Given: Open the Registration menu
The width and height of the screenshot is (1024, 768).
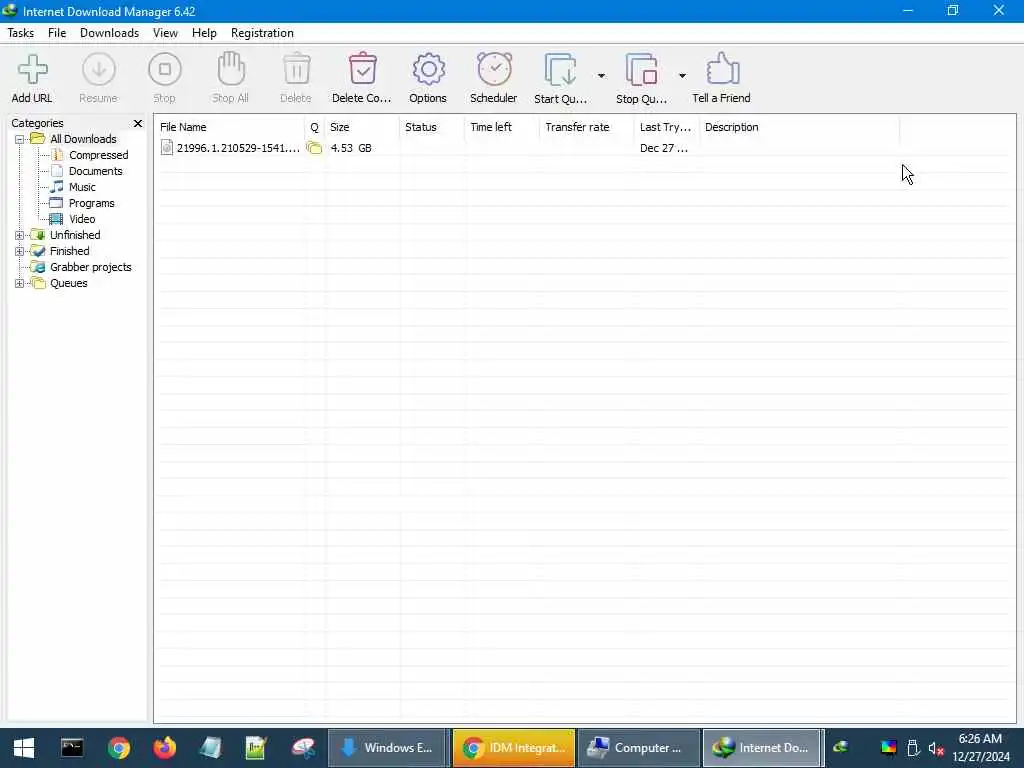Looking at the screenshot, I should 262,33.
